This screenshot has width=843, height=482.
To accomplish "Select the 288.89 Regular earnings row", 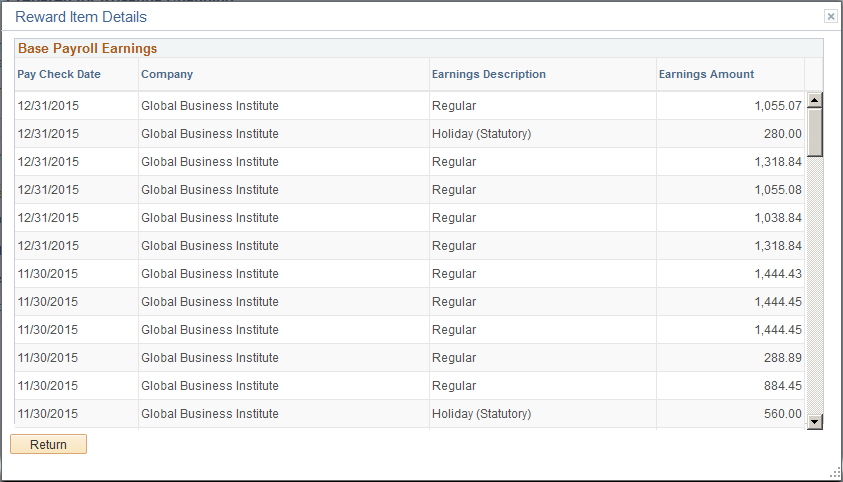I will 410,358.
